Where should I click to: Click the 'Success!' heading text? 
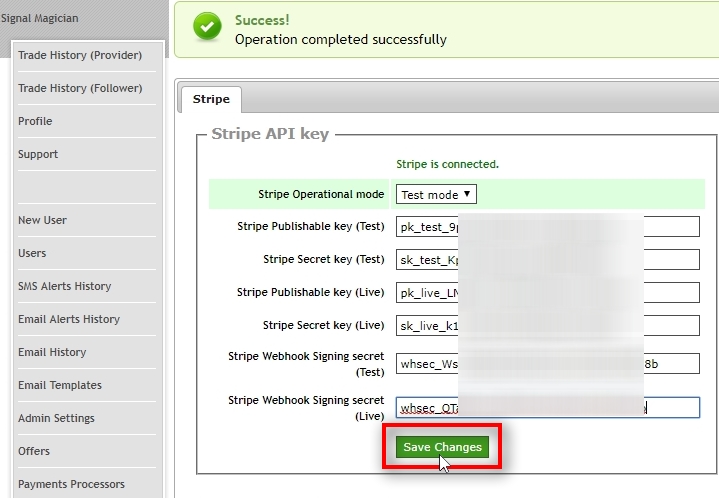262,20
